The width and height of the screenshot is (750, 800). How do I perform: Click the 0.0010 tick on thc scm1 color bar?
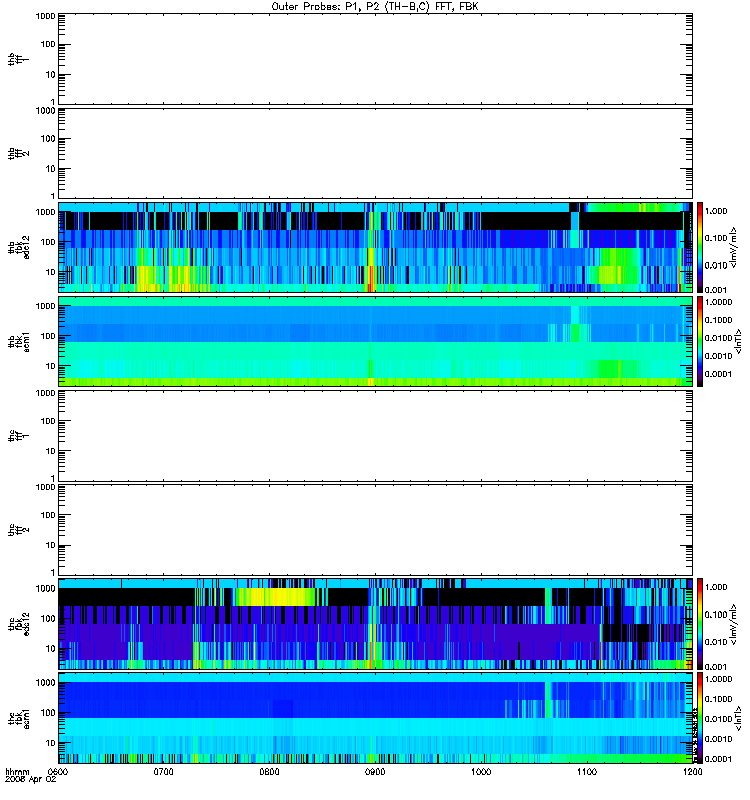718,739
